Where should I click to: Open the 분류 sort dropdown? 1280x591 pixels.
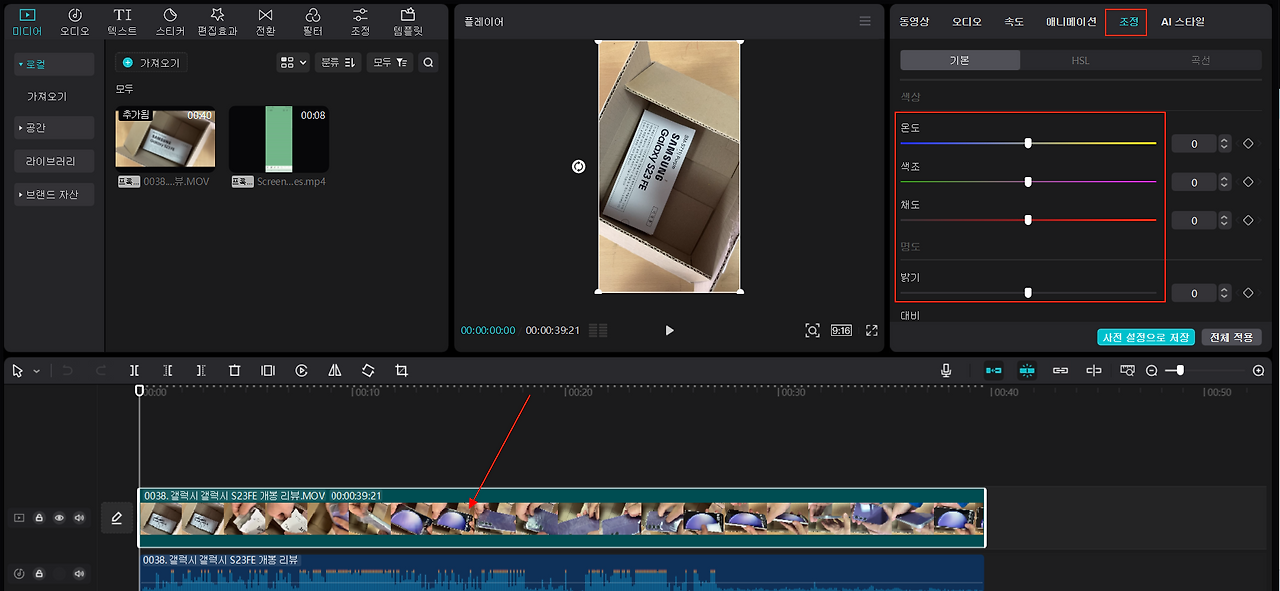(x=338, y=62)
